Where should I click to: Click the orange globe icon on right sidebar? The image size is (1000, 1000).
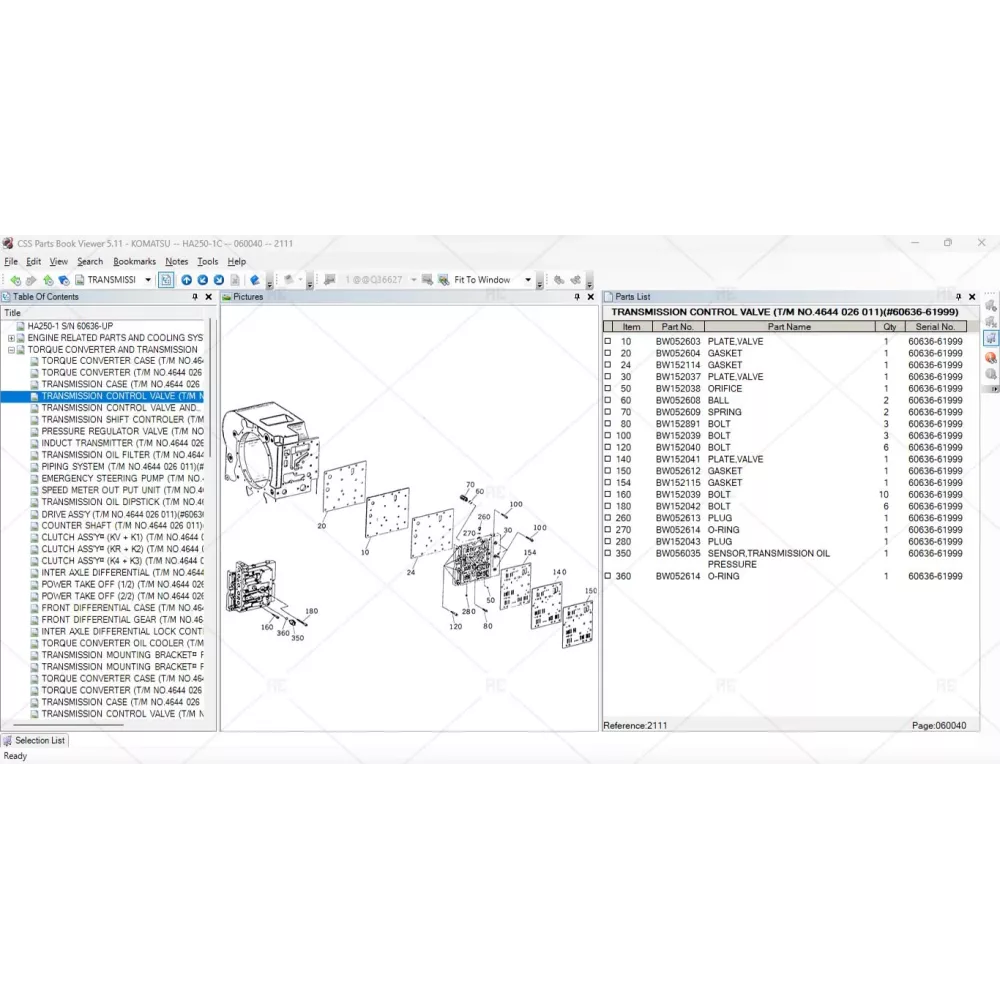pyautogui.click(x=990, y=357)
